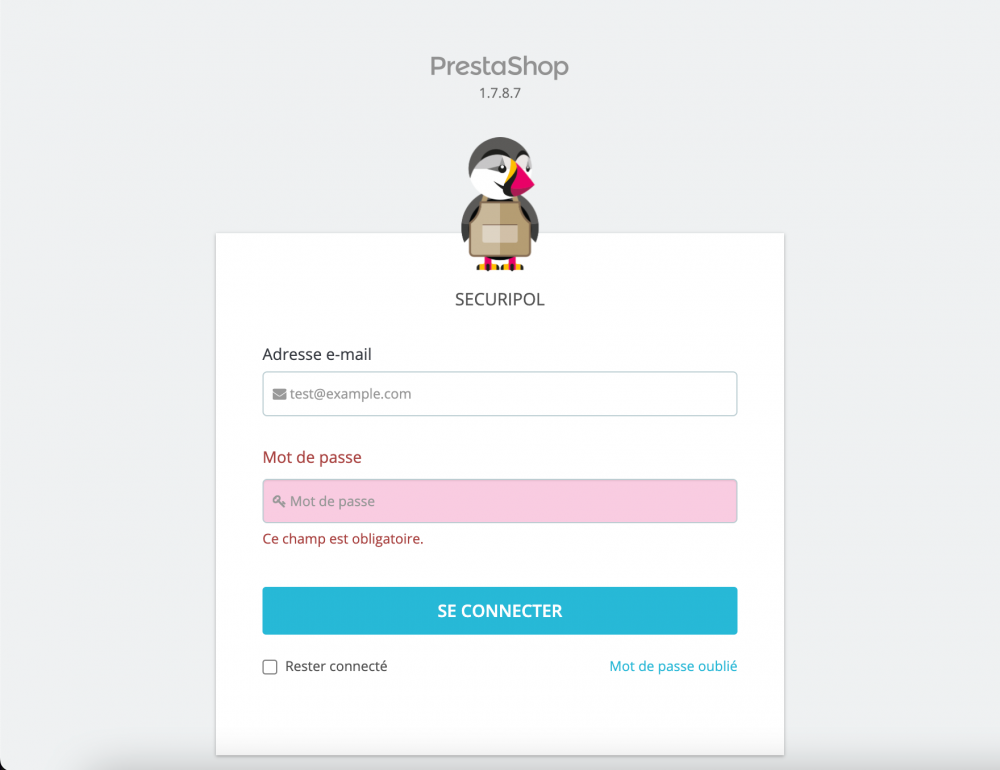Screen dimensions: 1000x770
Task: Click the key icon in password field
Action: coord(279,501)
